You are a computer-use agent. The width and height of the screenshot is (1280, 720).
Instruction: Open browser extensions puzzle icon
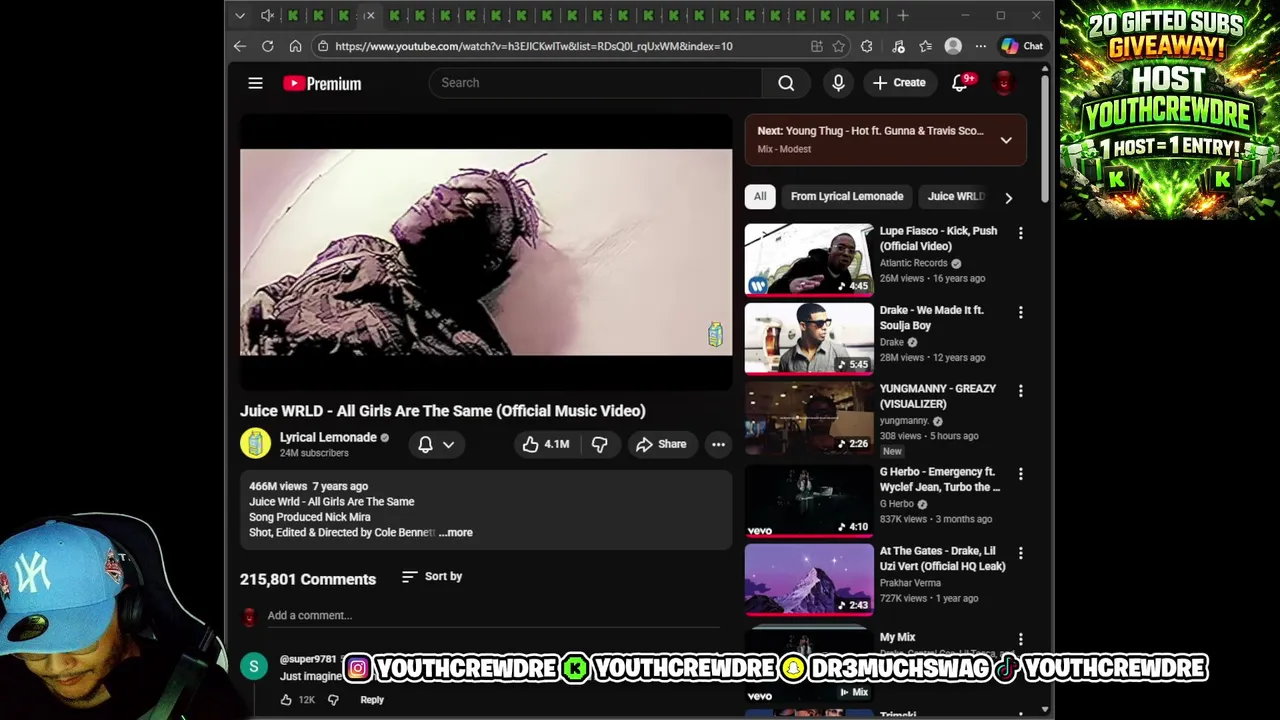(867, 46)
